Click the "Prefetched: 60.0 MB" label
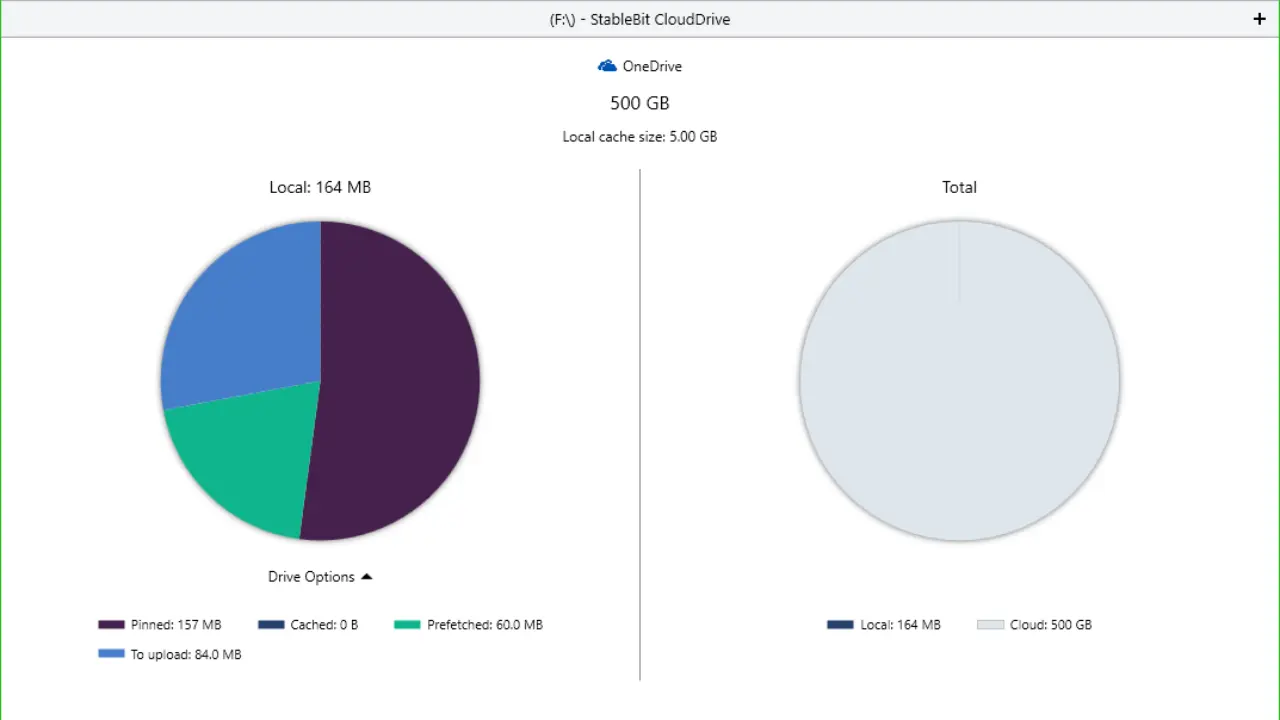 tap(485, 625)
